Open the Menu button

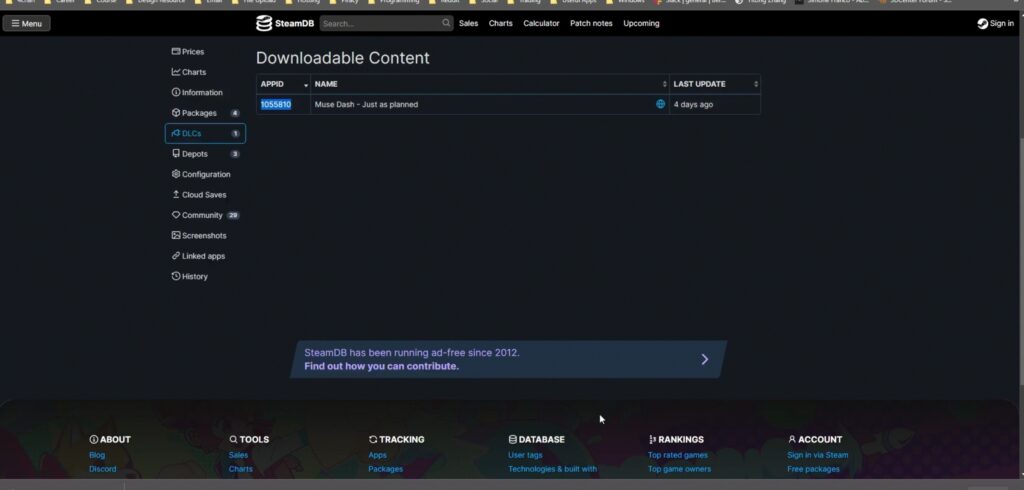(x=26, y=24)
